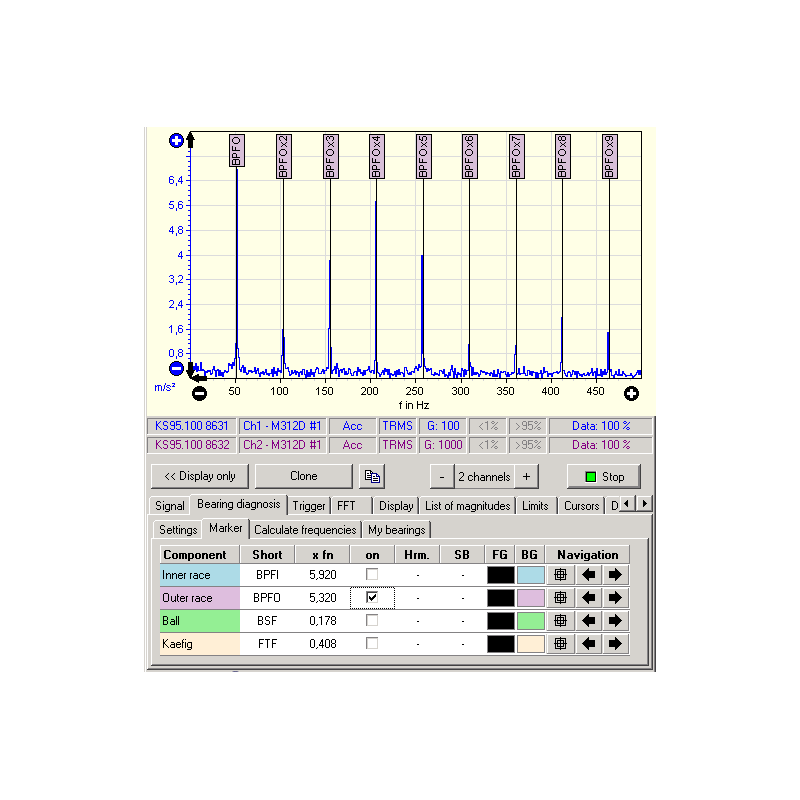The image size is (800, 800).
Task: Open black FG color swatch for Inner race
Action: (501, 575)
